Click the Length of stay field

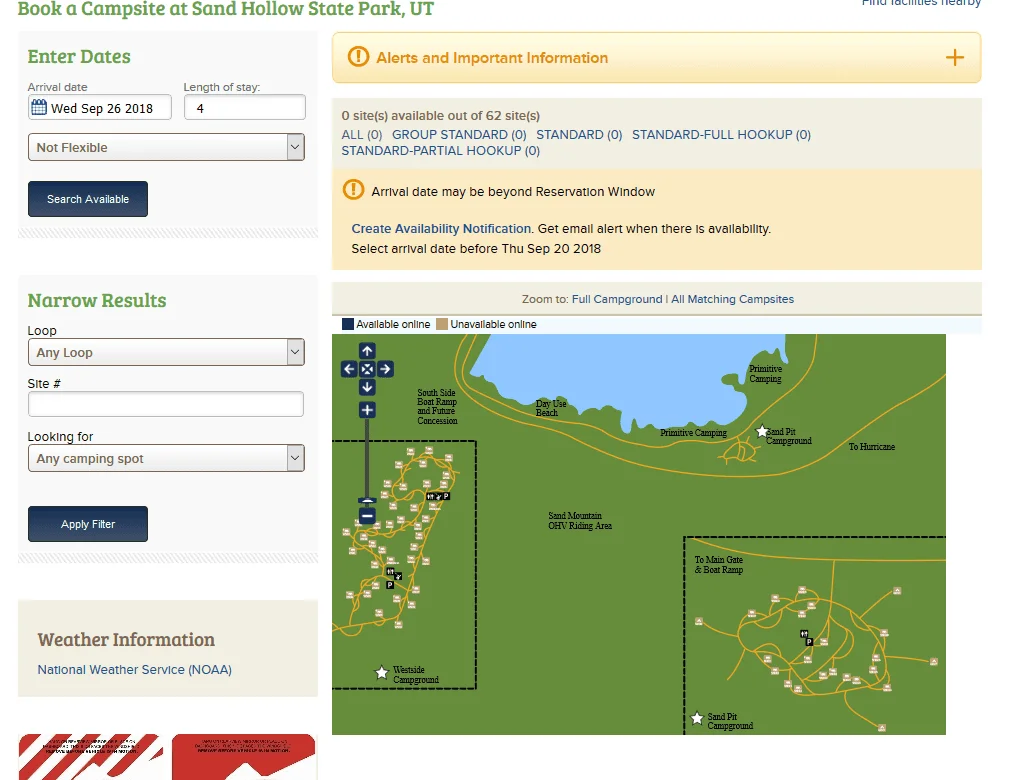click(245, 107)
